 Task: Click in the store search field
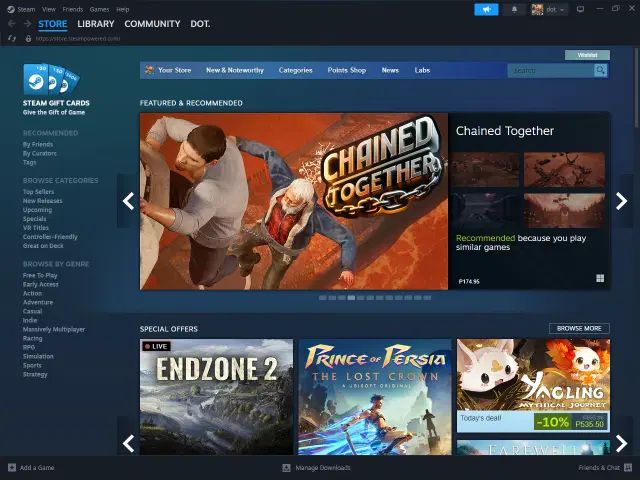(551, 70)
